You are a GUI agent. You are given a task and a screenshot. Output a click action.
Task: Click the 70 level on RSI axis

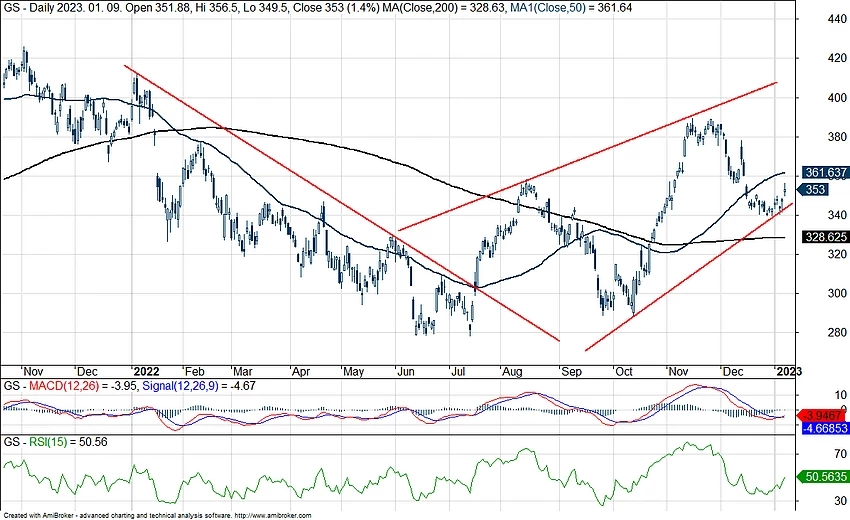click(841, 453)
